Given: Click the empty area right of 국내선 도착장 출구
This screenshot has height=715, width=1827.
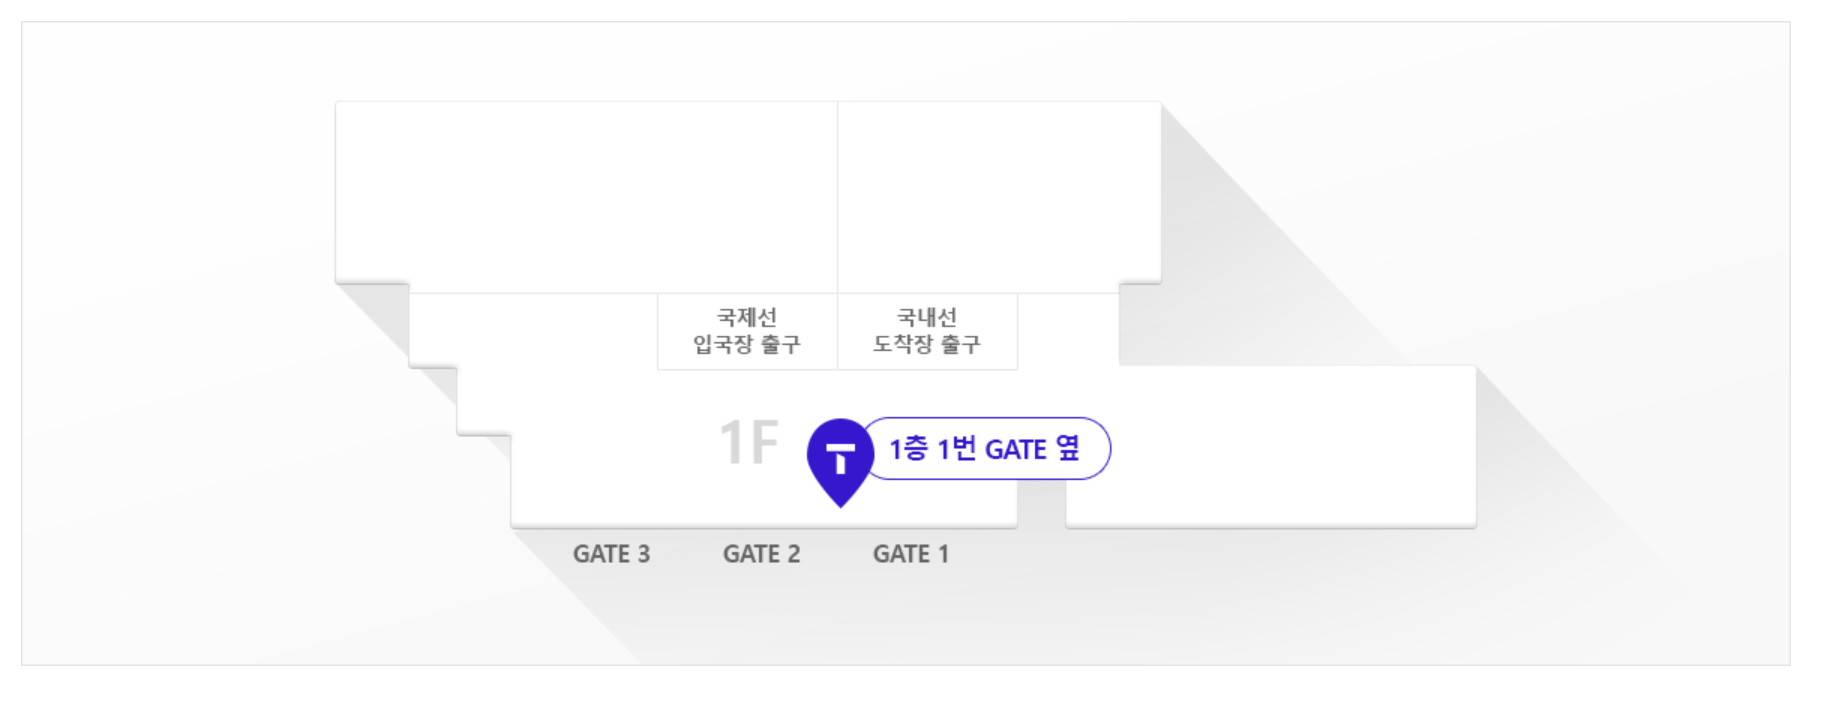Looking at the screenshot, I should coord(1068,331).
